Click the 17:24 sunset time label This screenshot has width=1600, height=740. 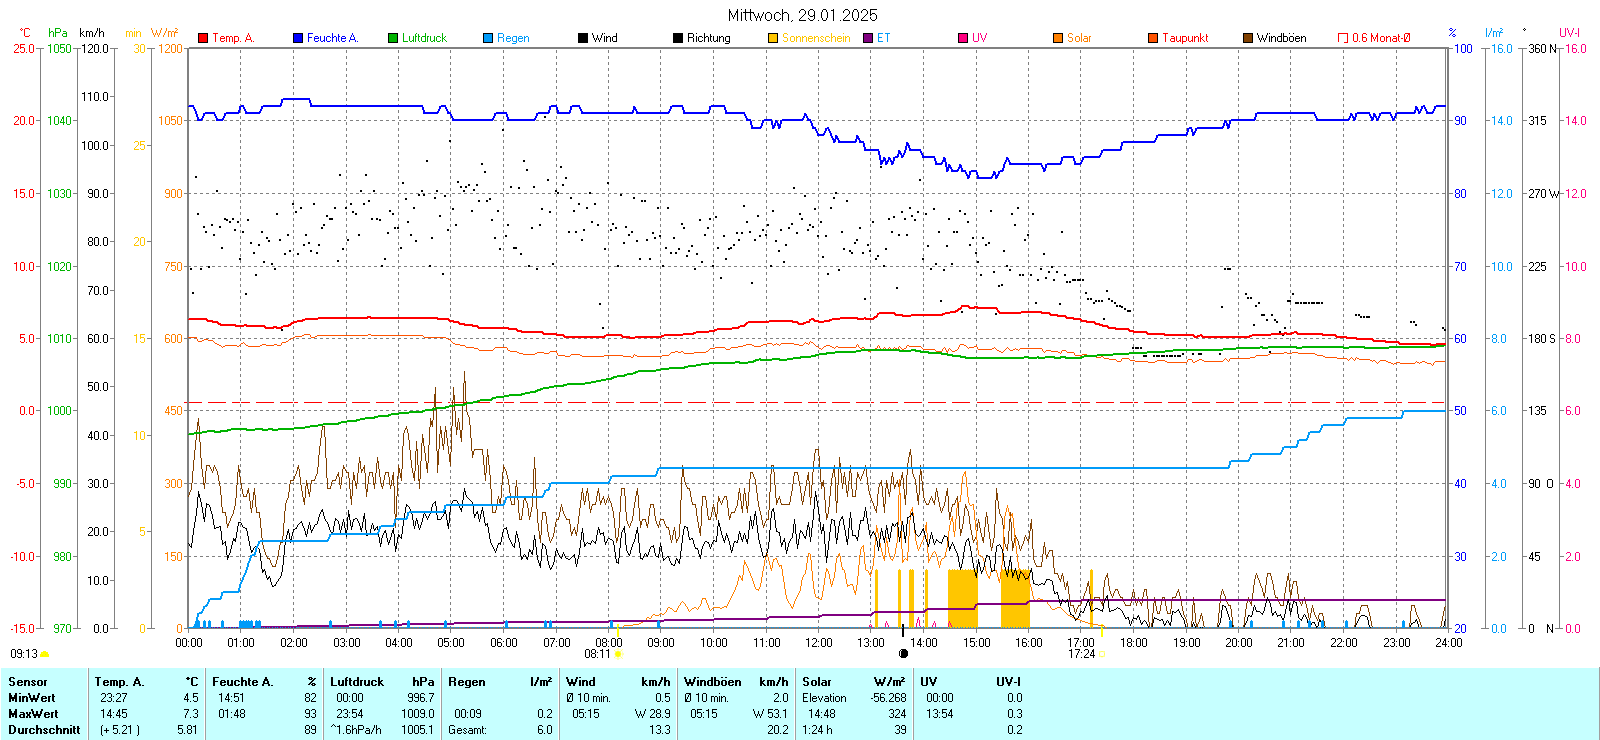(x=1081, y=654)
